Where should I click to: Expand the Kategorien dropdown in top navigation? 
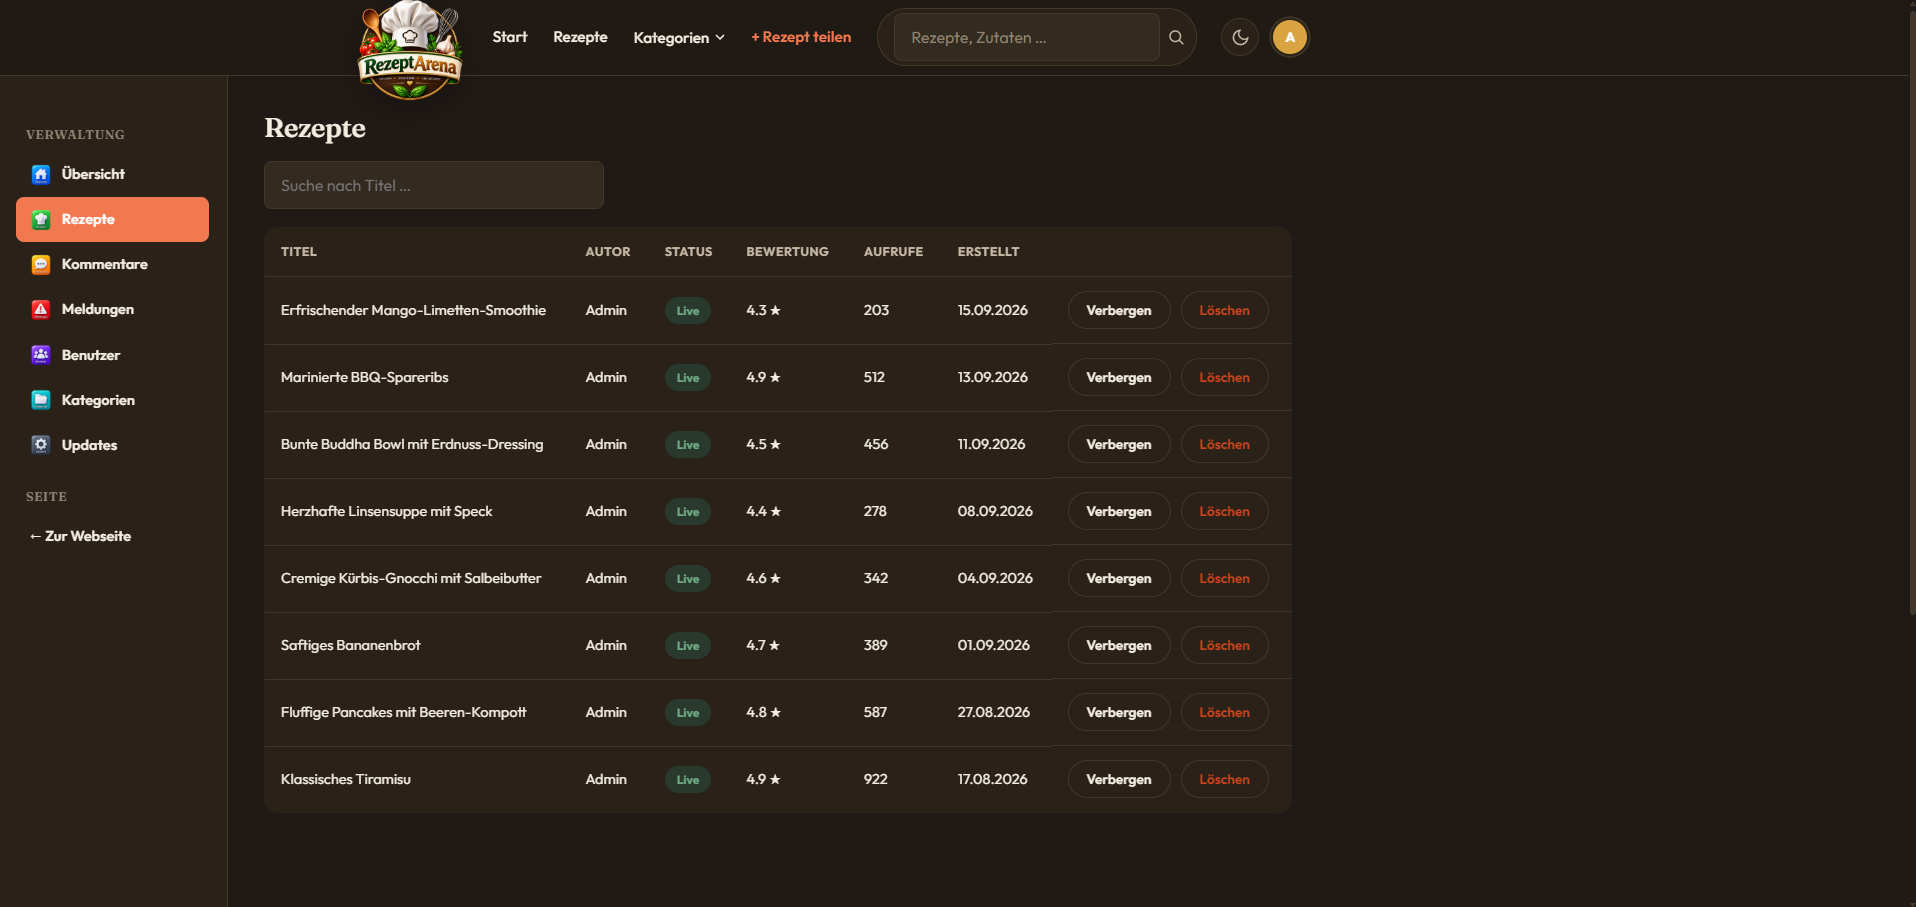pyautogui.click(x=679, y=38)
